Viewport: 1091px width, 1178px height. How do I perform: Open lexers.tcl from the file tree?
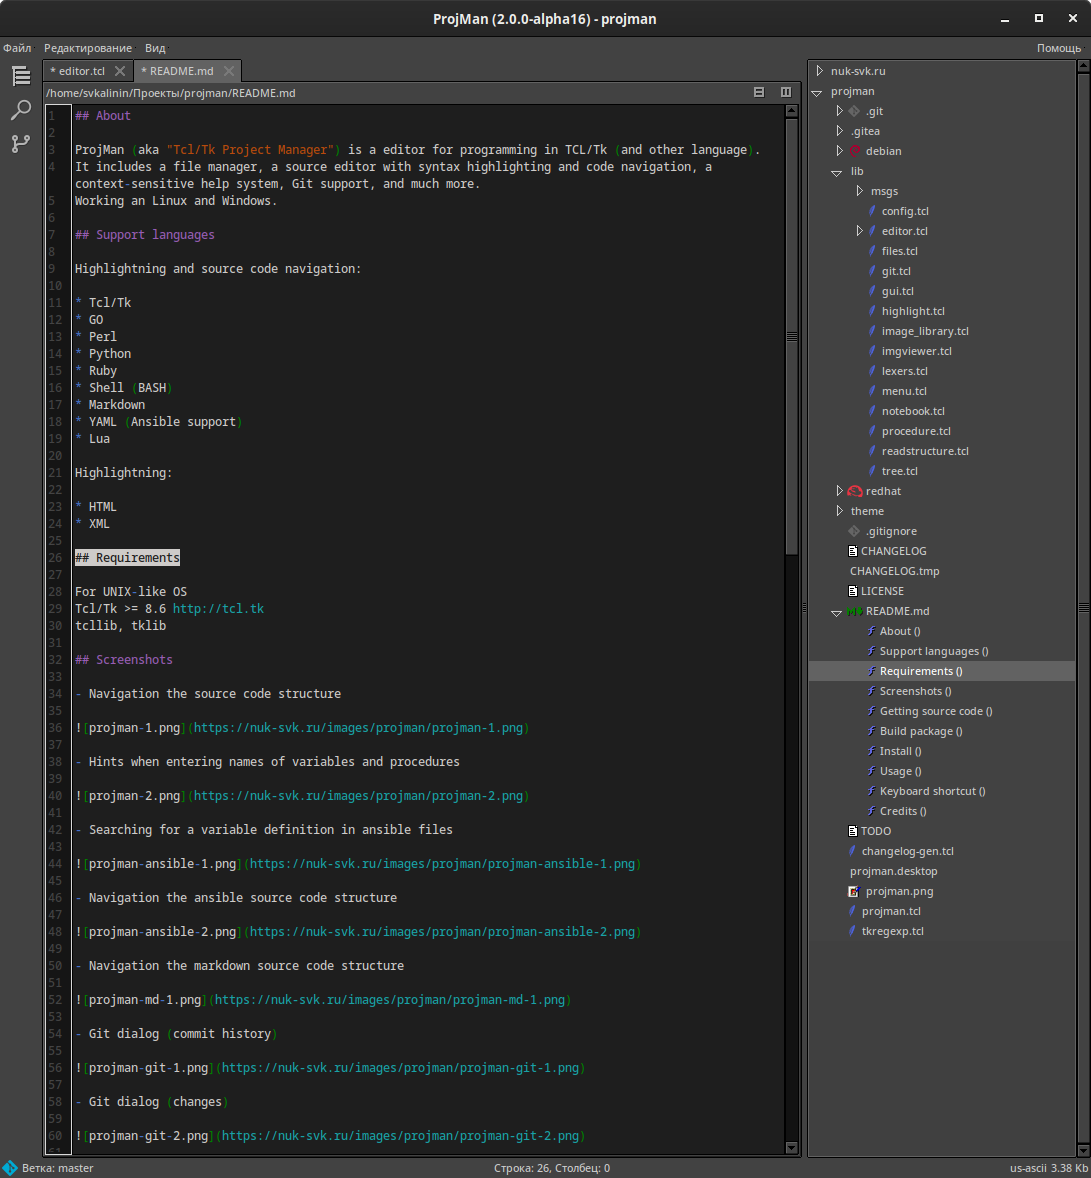(x=905, y=370)
